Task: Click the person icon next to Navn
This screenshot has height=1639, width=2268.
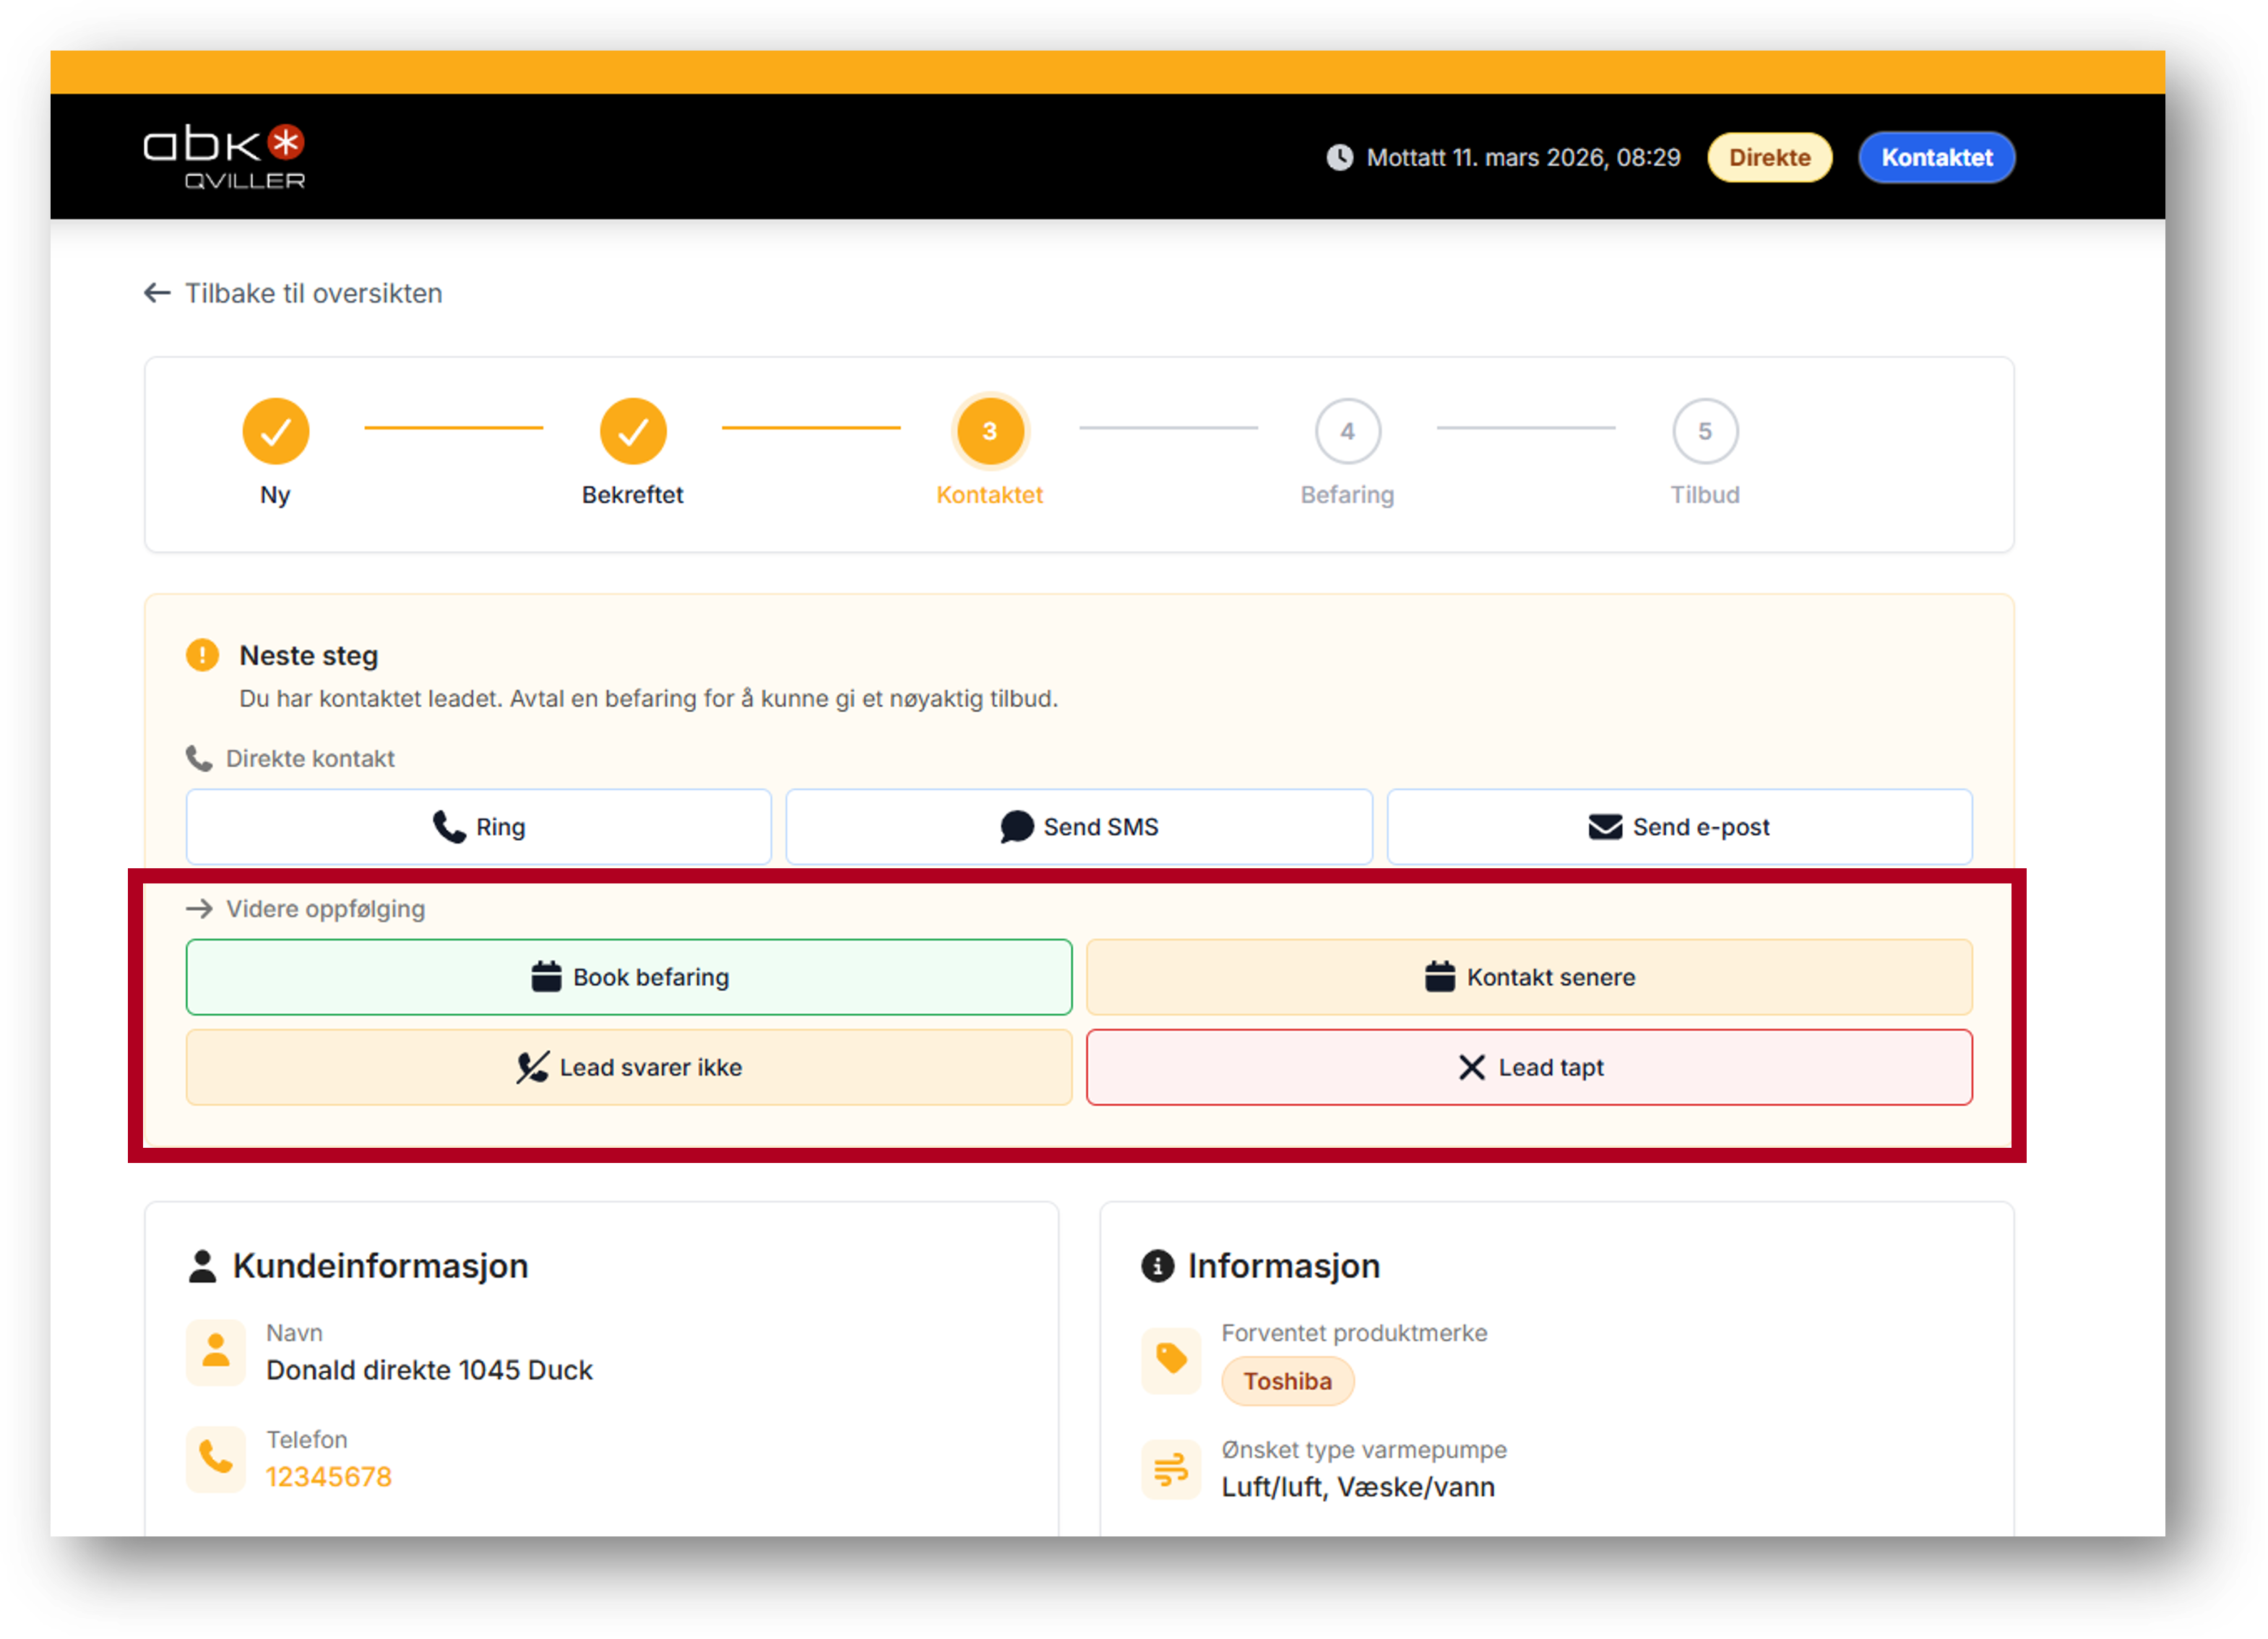Action: (x=216, y=1351)
